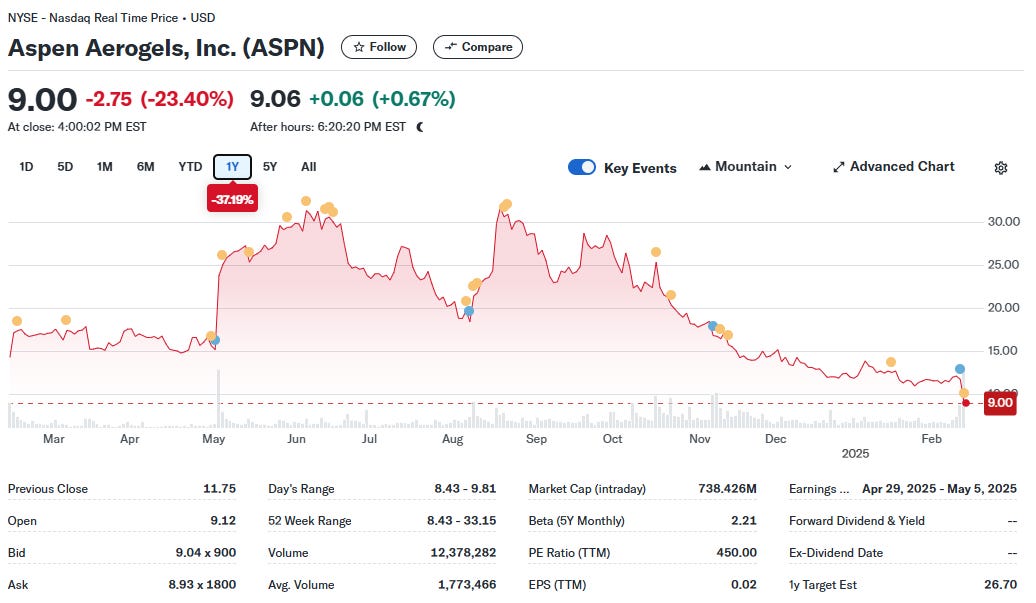
Task: Click the Previous Close label
Action: 48,489
